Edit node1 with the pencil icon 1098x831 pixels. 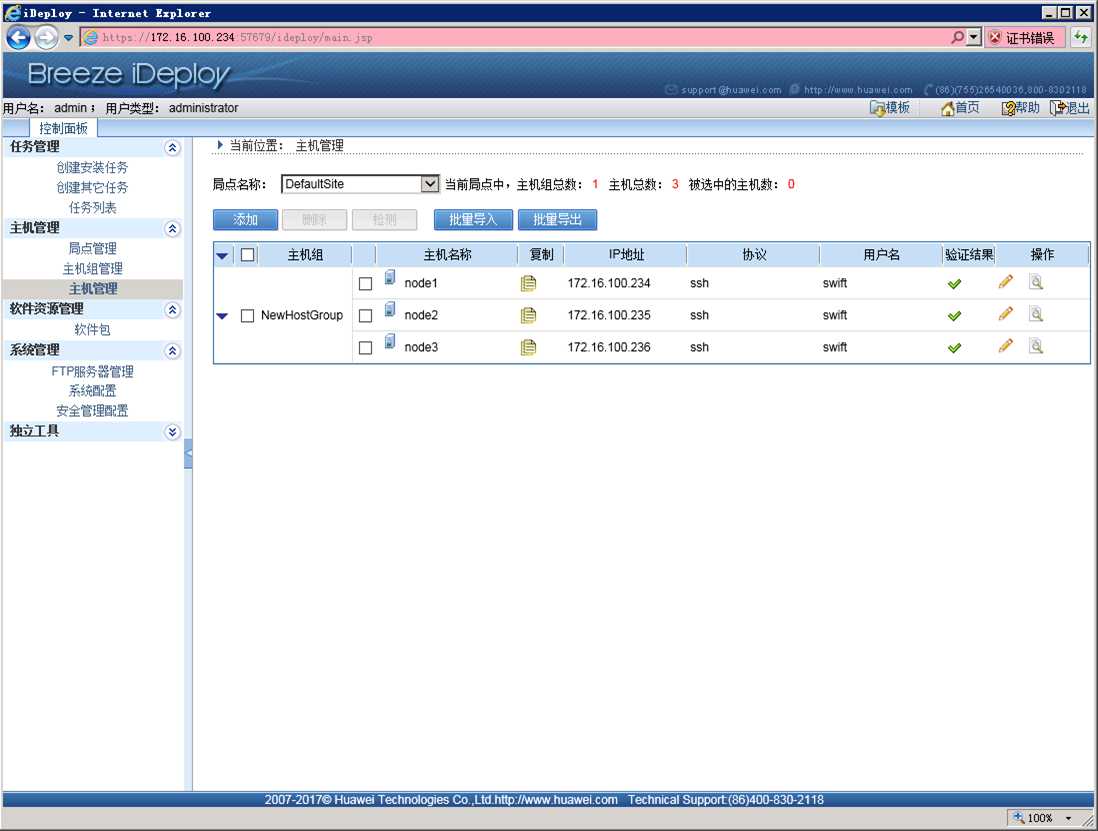coord(1006,281)
